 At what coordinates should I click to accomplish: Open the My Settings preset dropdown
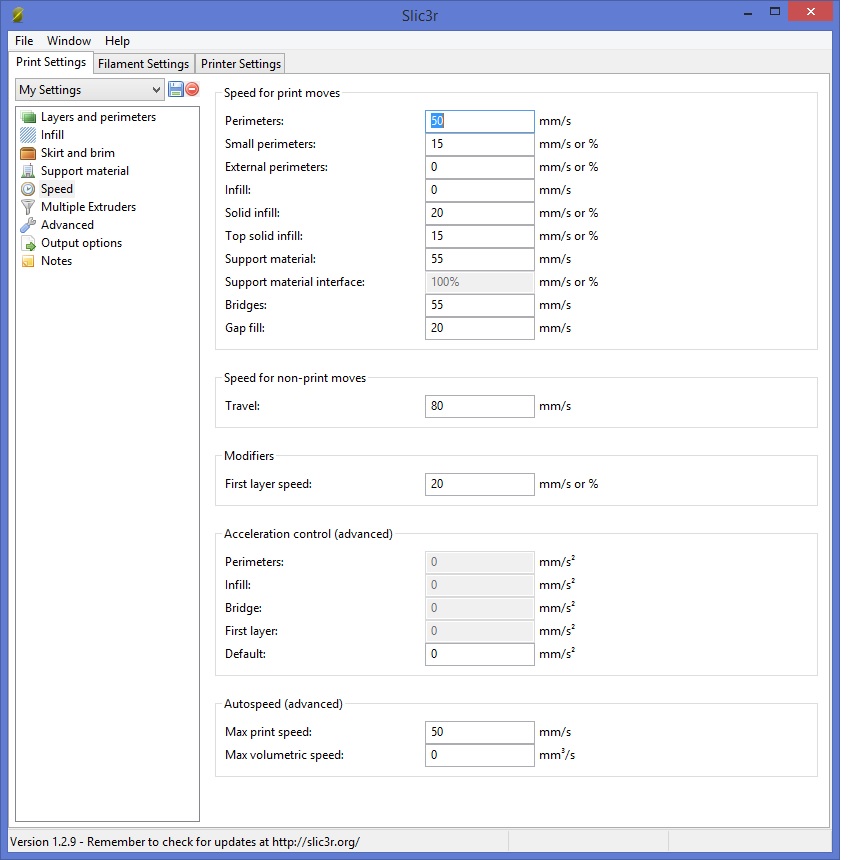pos(90,90)
